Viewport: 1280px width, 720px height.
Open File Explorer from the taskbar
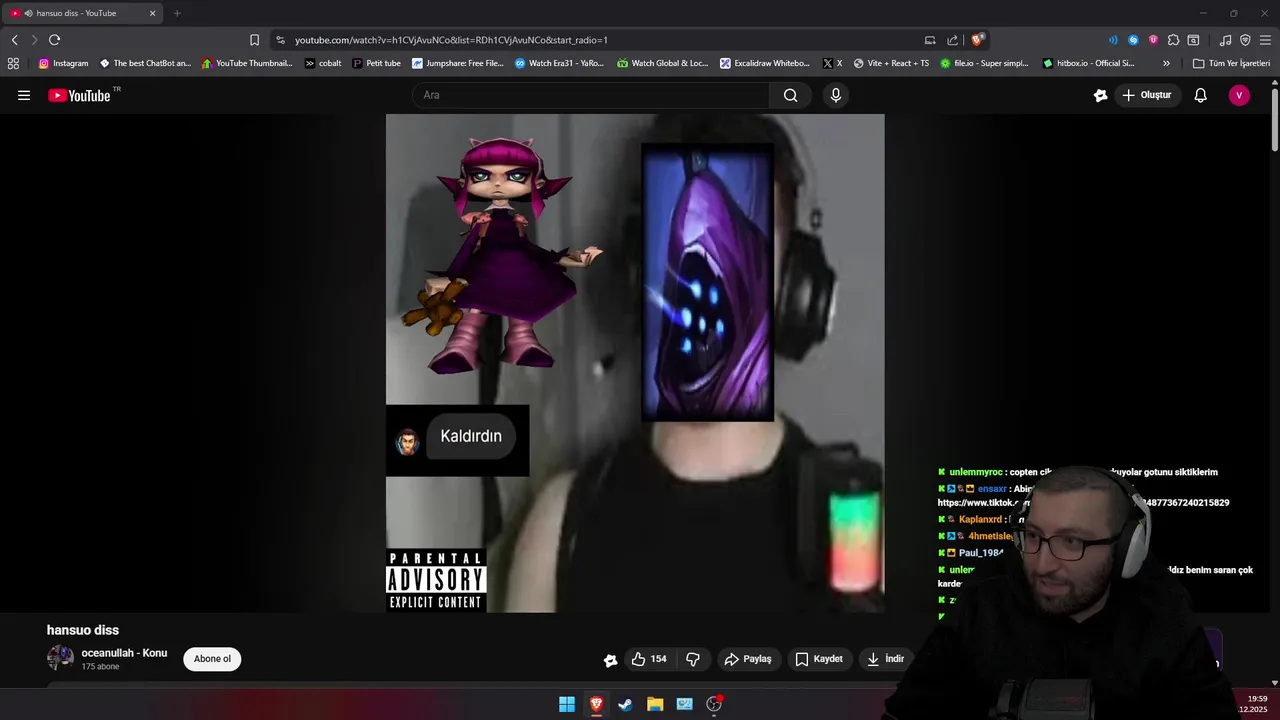655,704
